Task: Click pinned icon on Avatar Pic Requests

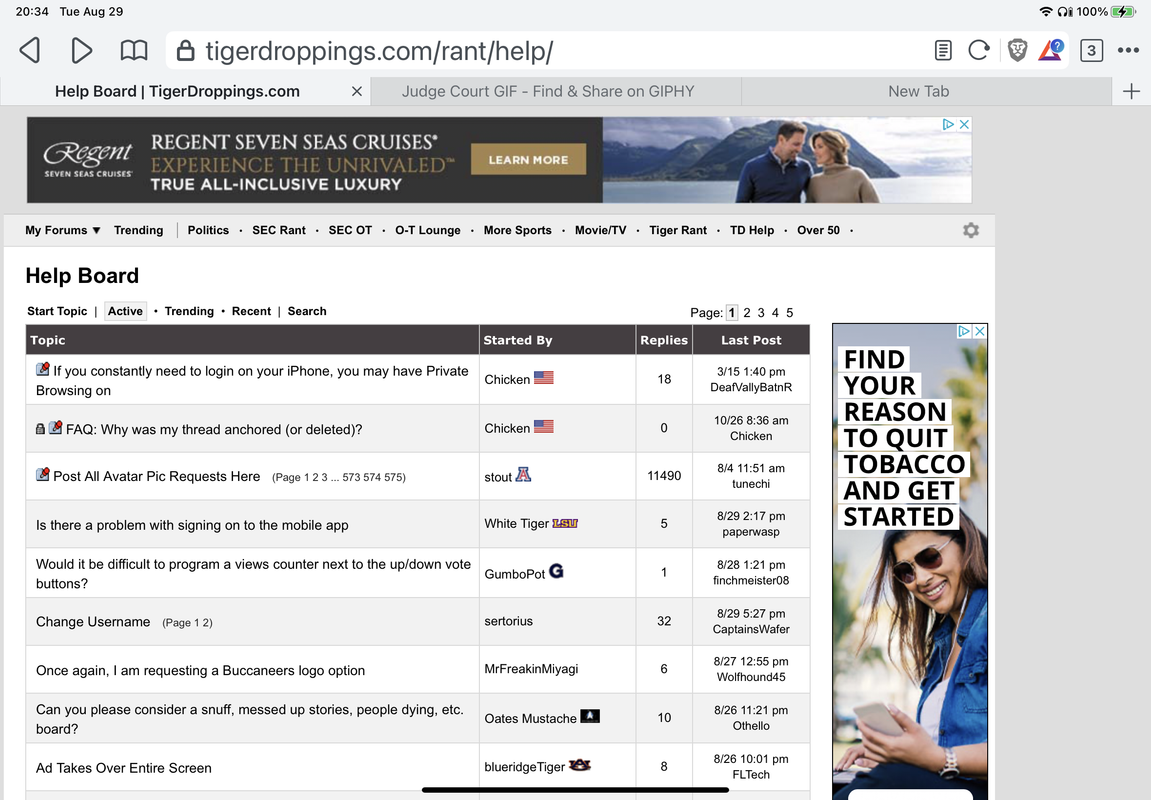Action: pos(43,475)
